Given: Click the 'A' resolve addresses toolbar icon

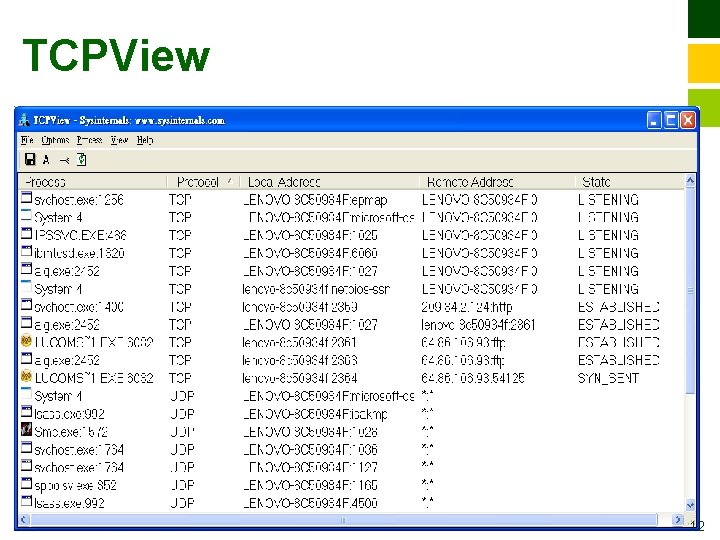Looking at the screenshot, I should pos(46,160).
